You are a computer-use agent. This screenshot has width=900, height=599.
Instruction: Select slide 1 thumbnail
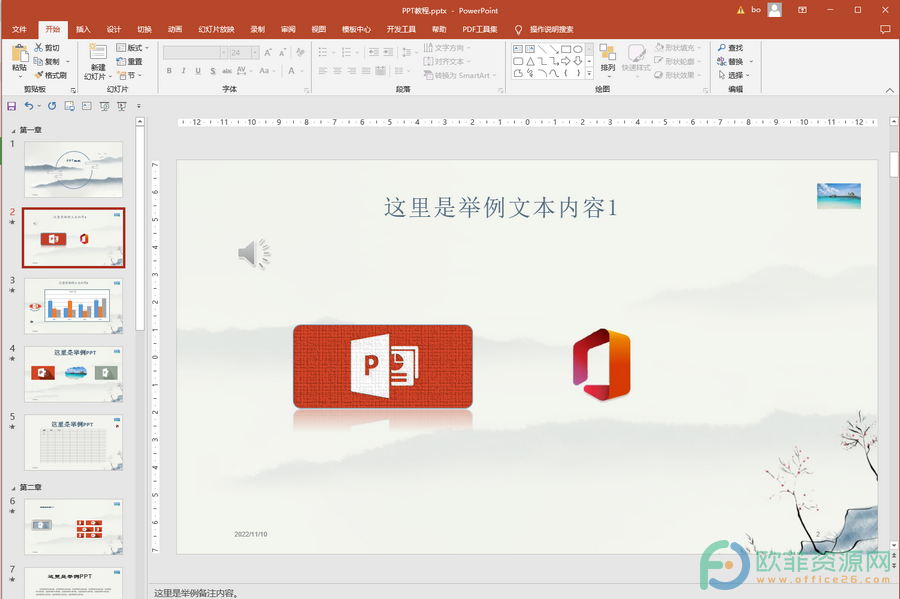tap(73, 170)
